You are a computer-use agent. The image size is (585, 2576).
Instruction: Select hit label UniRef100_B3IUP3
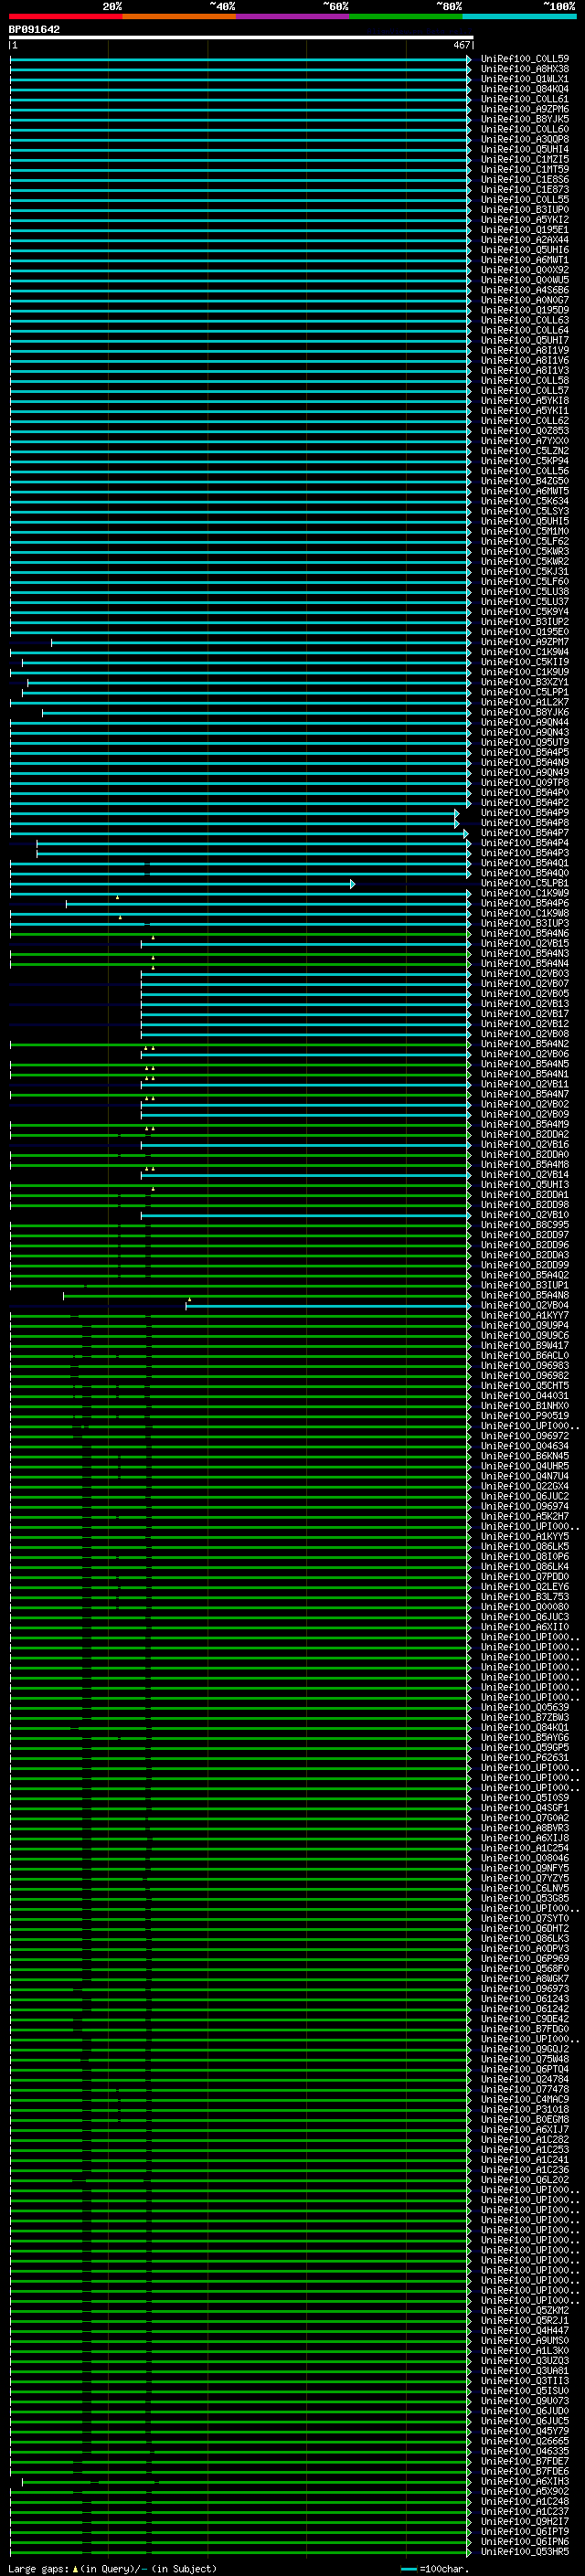525,924
